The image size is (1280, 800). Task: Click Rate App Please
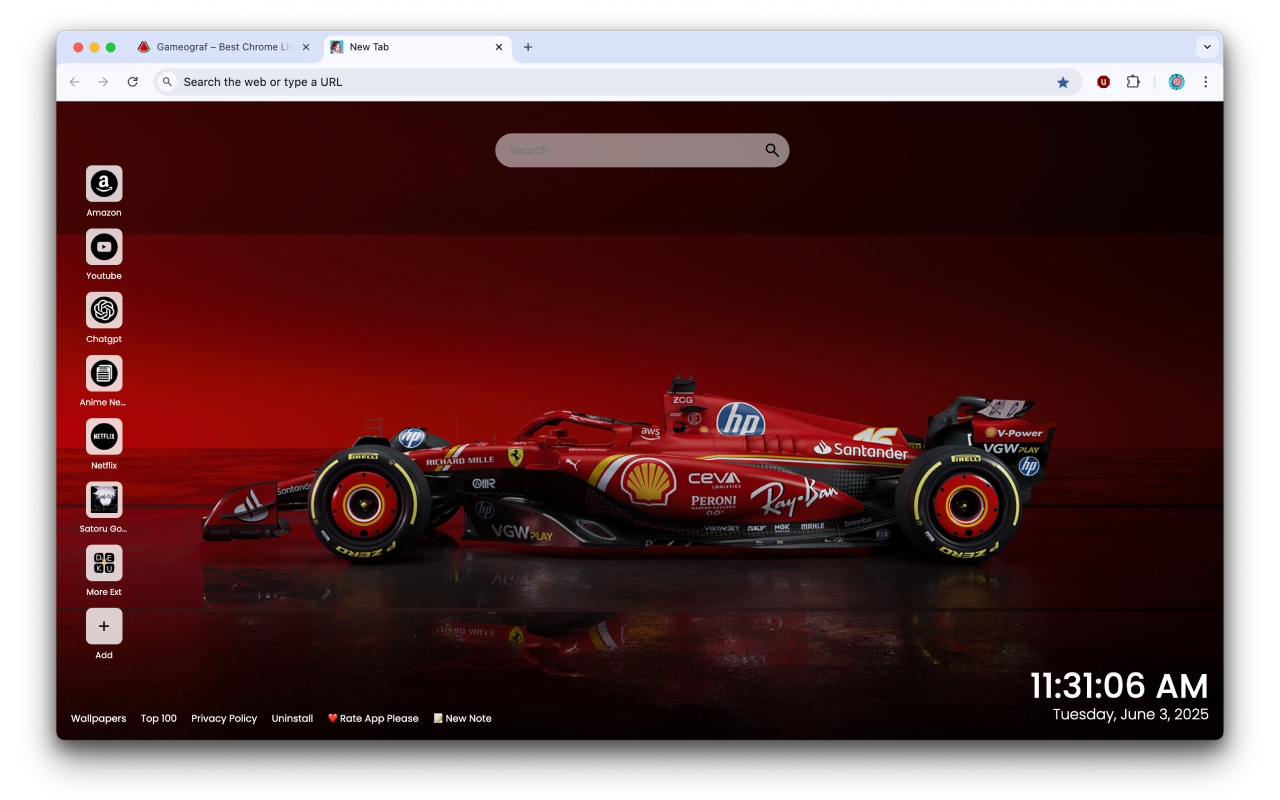373,718
